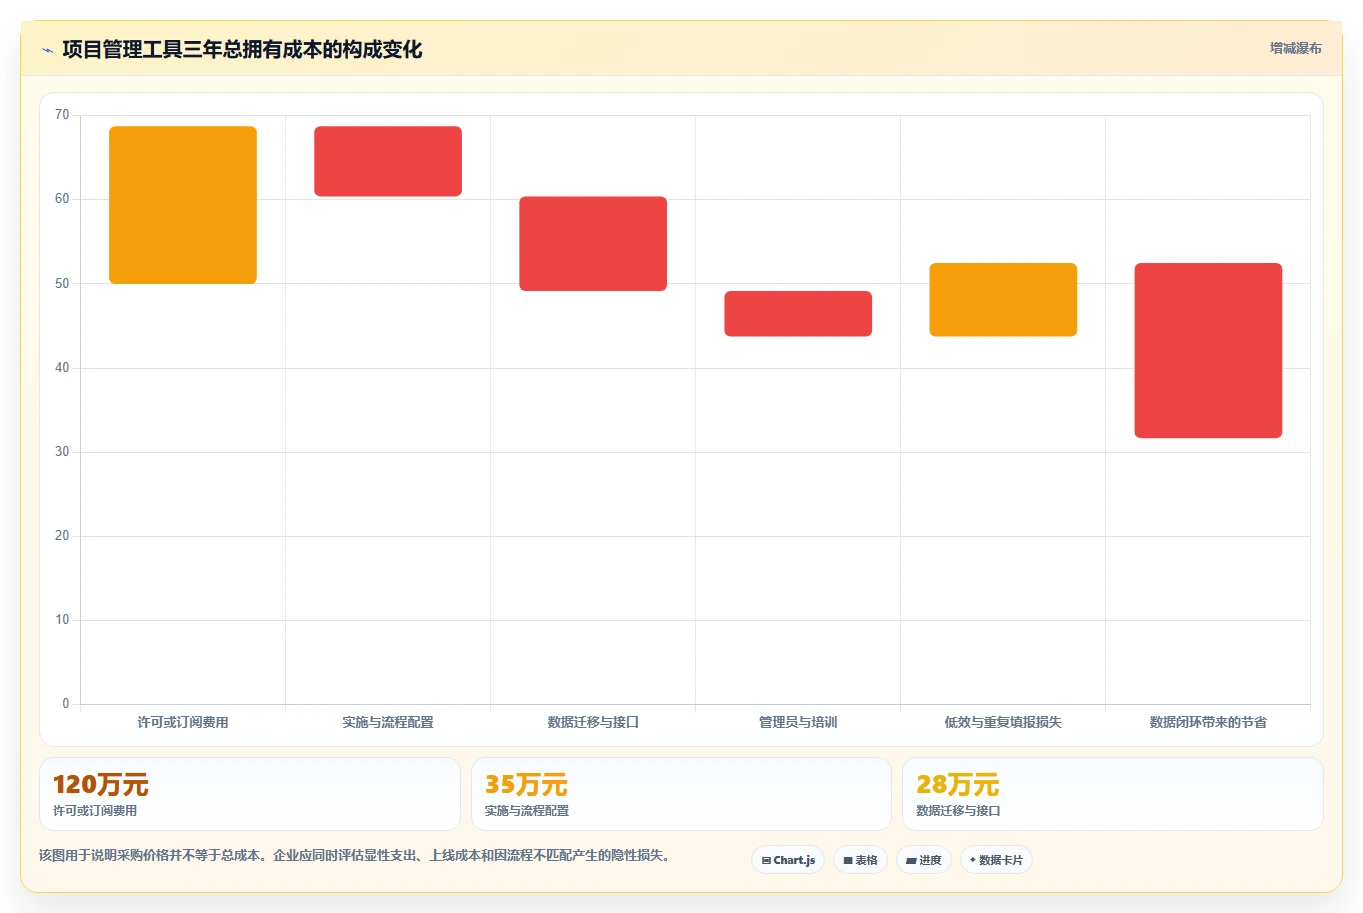
Task: Click the footnote text starting 该图用于说明采购价格
Action: coord(354,856)
